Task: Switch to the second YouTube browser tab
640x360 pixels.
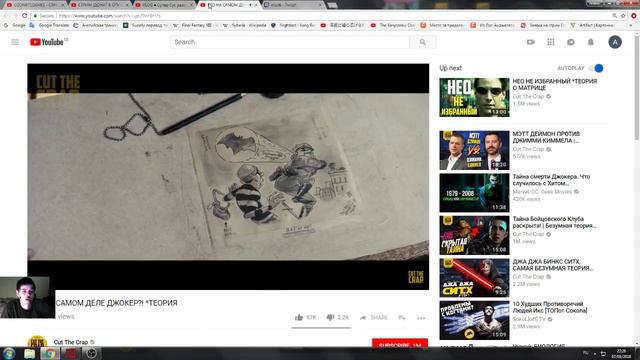Action: coord(100,5)
